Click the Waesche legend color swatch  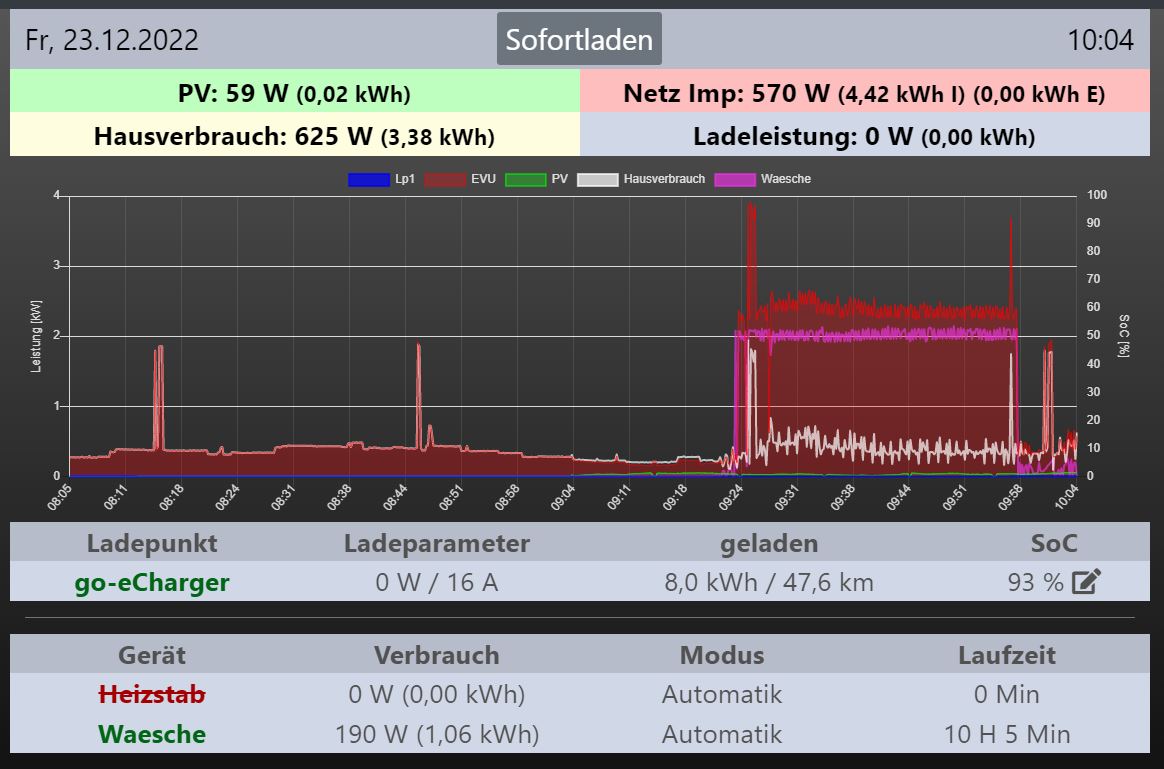[x=735, y=179]
